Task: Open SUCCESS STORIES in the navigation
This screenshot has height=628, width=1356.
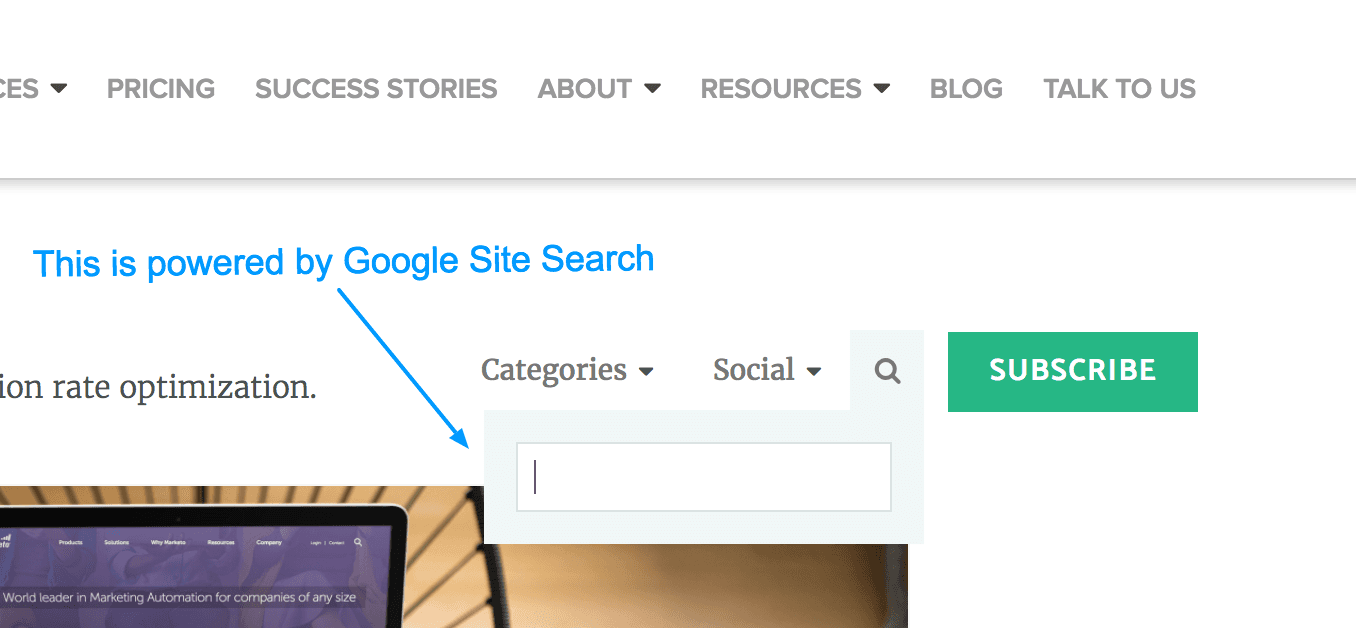Action: 376,88
